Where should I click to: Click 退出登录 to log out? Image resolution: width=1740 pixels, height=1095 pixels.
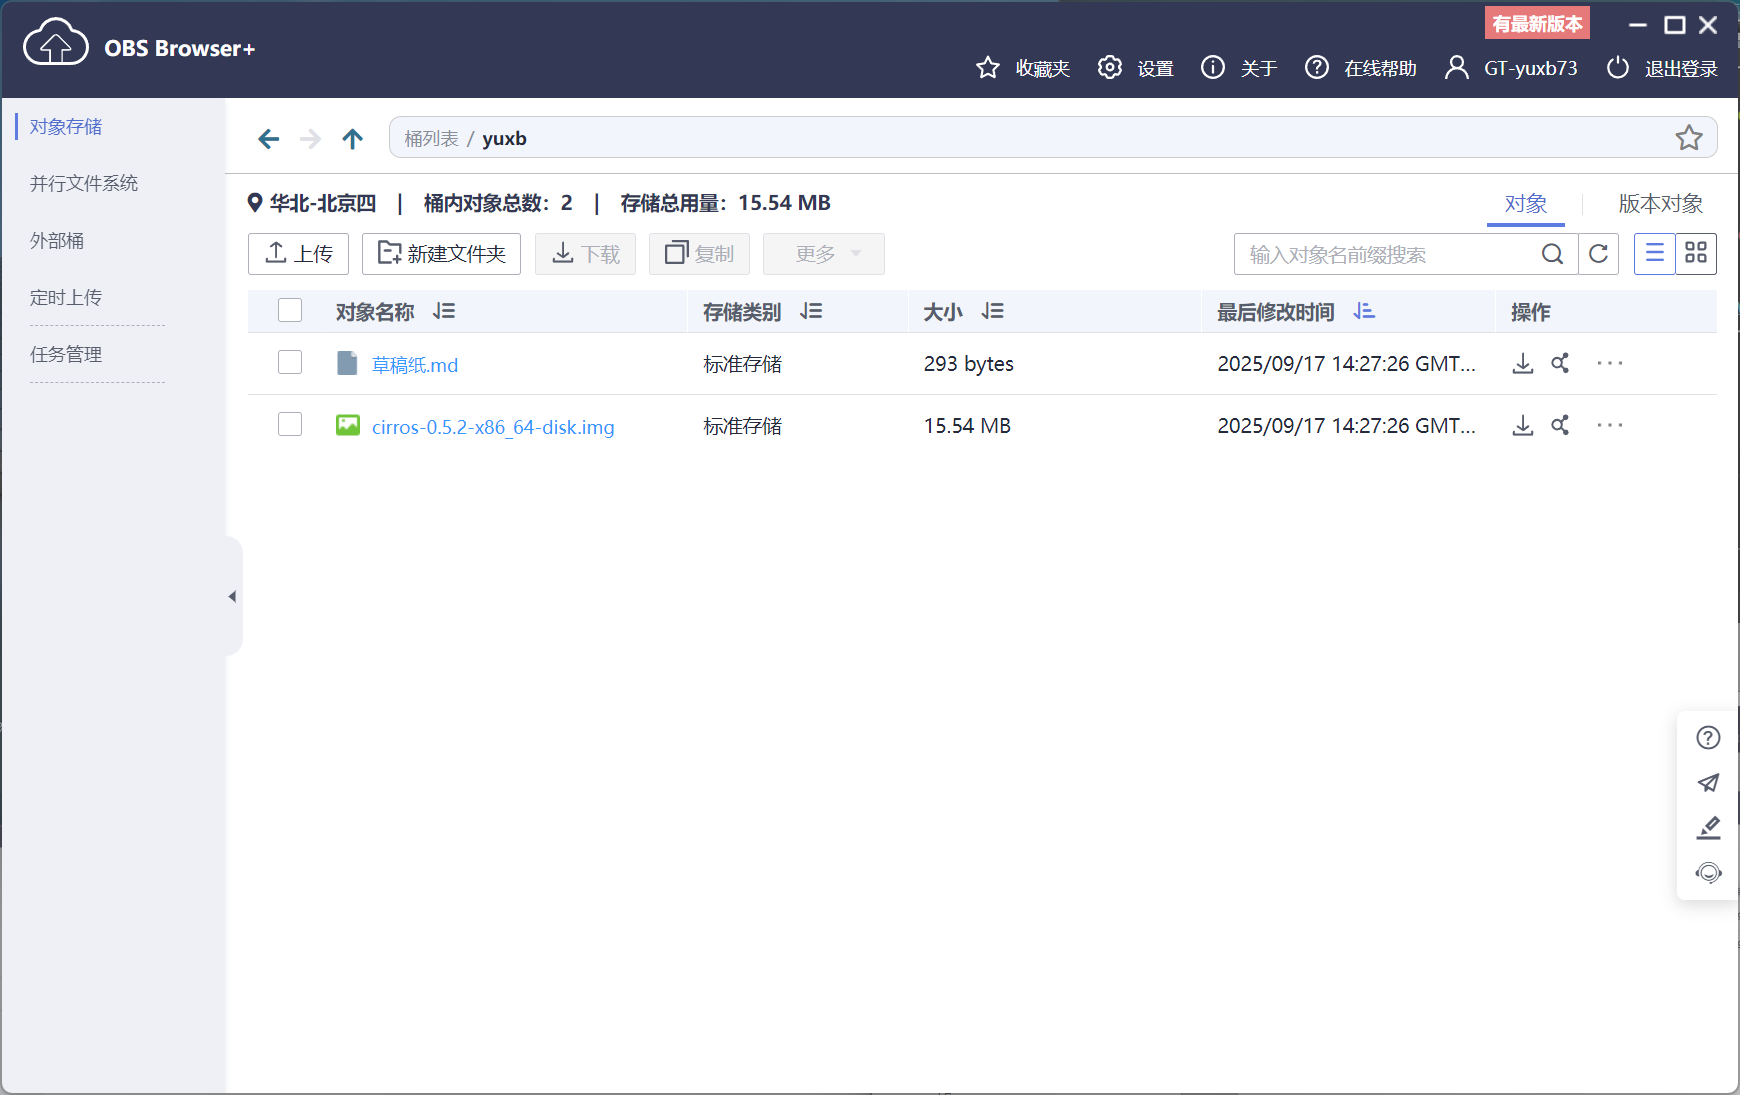1662,68
